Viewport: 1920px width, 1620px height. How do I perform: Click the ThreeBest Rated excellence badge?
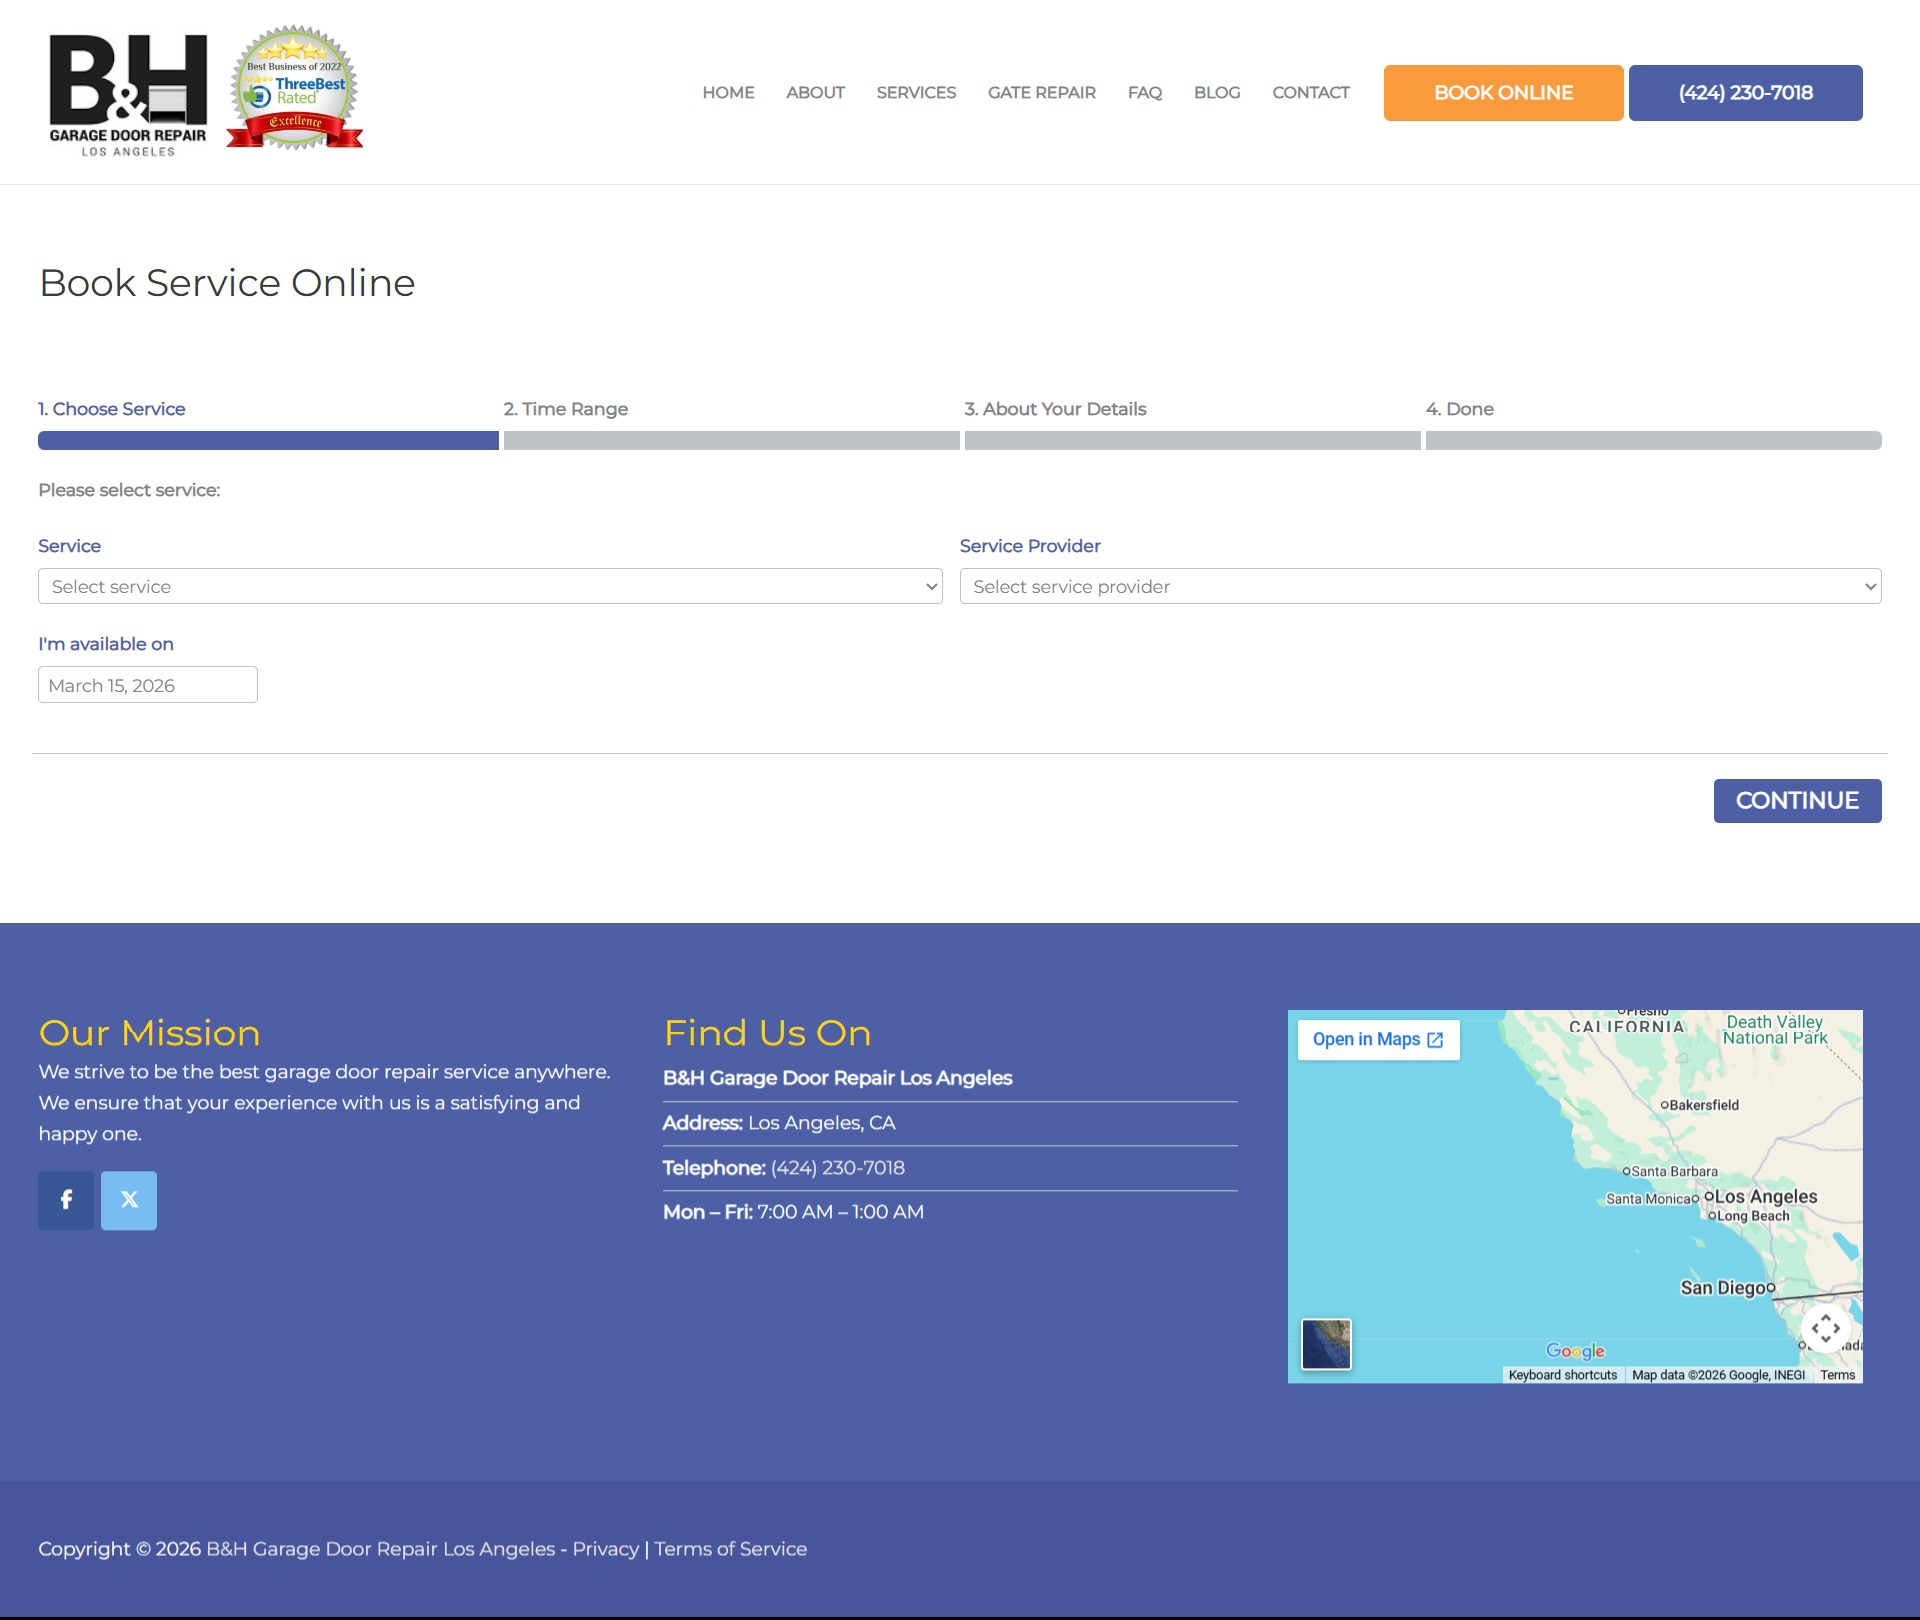pos(295,89)
